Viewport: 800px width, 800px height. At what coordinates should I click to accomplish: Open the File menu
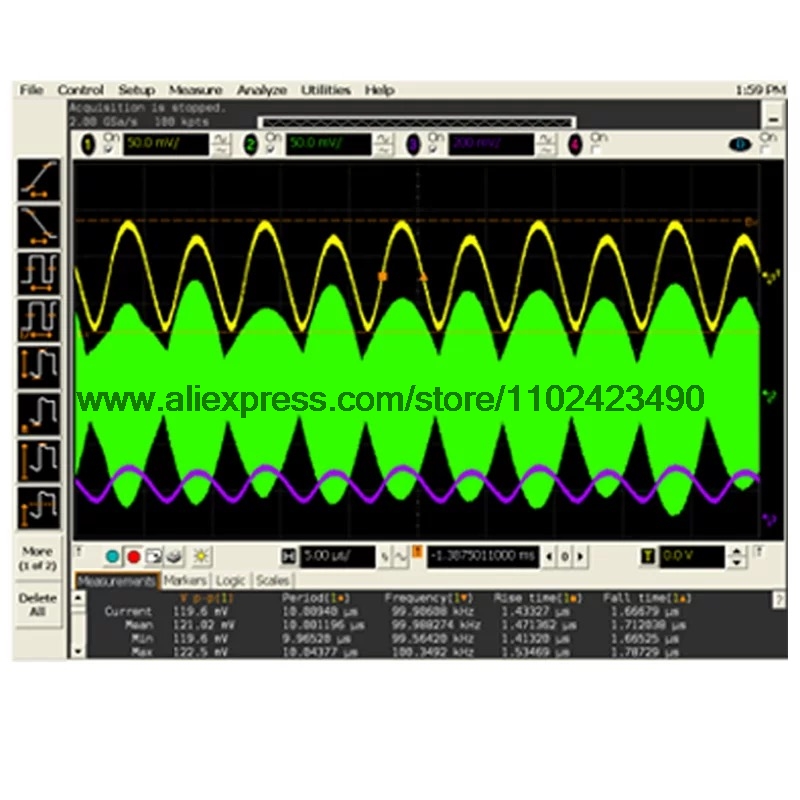31,90
